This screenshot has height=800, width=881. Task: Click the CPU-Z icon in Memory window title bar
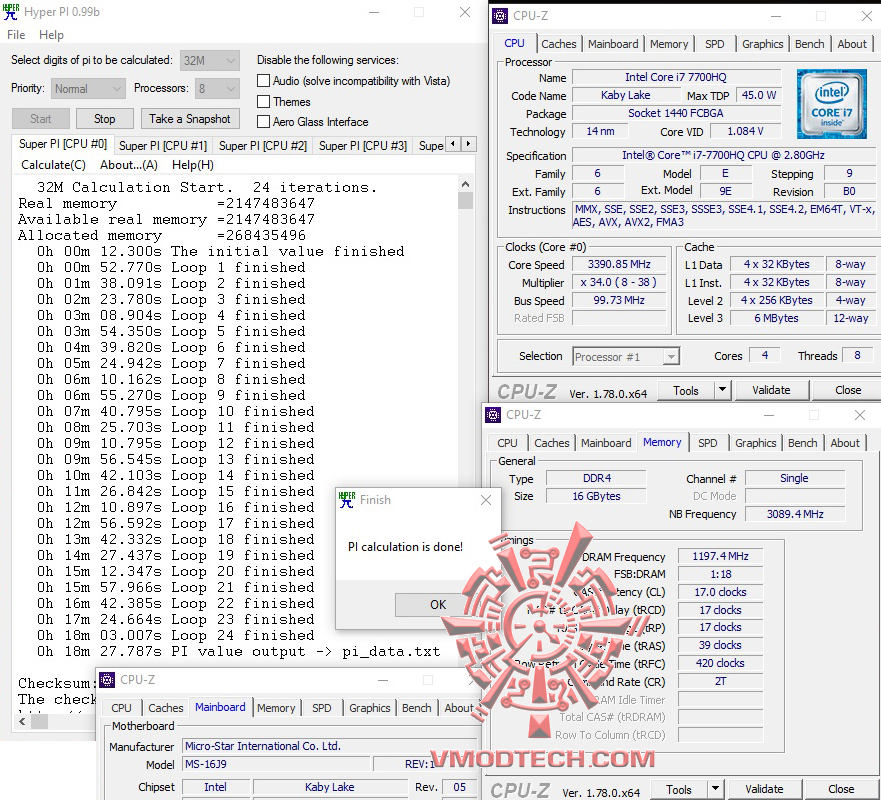[493, 415]
